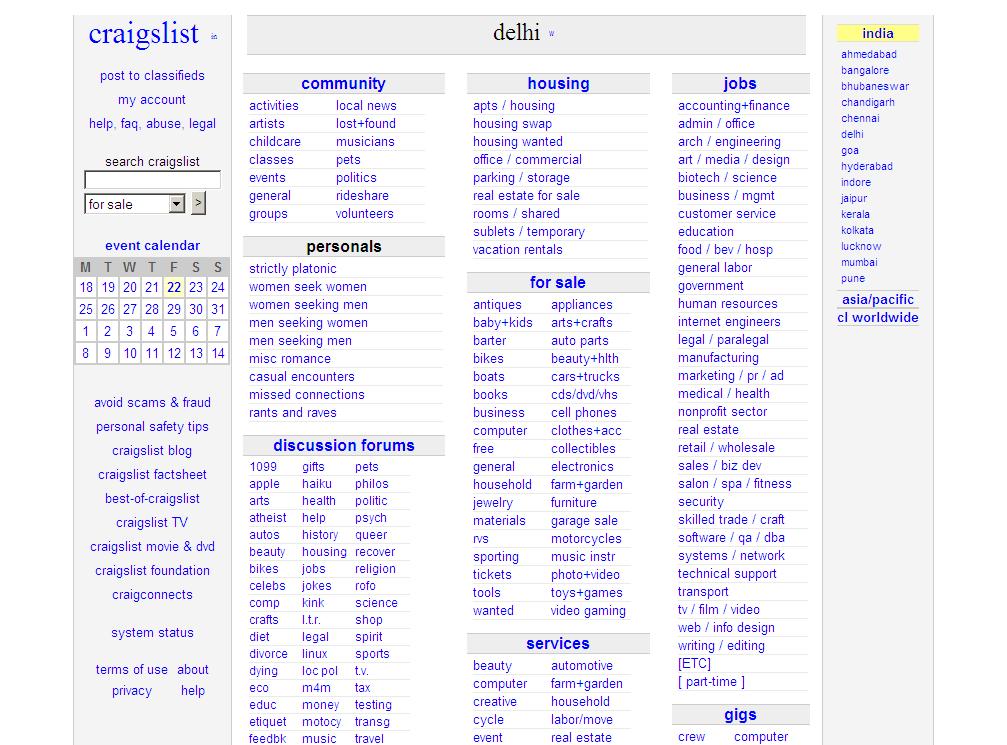
Task: Open system status link
Action: (x=152, y=633)
